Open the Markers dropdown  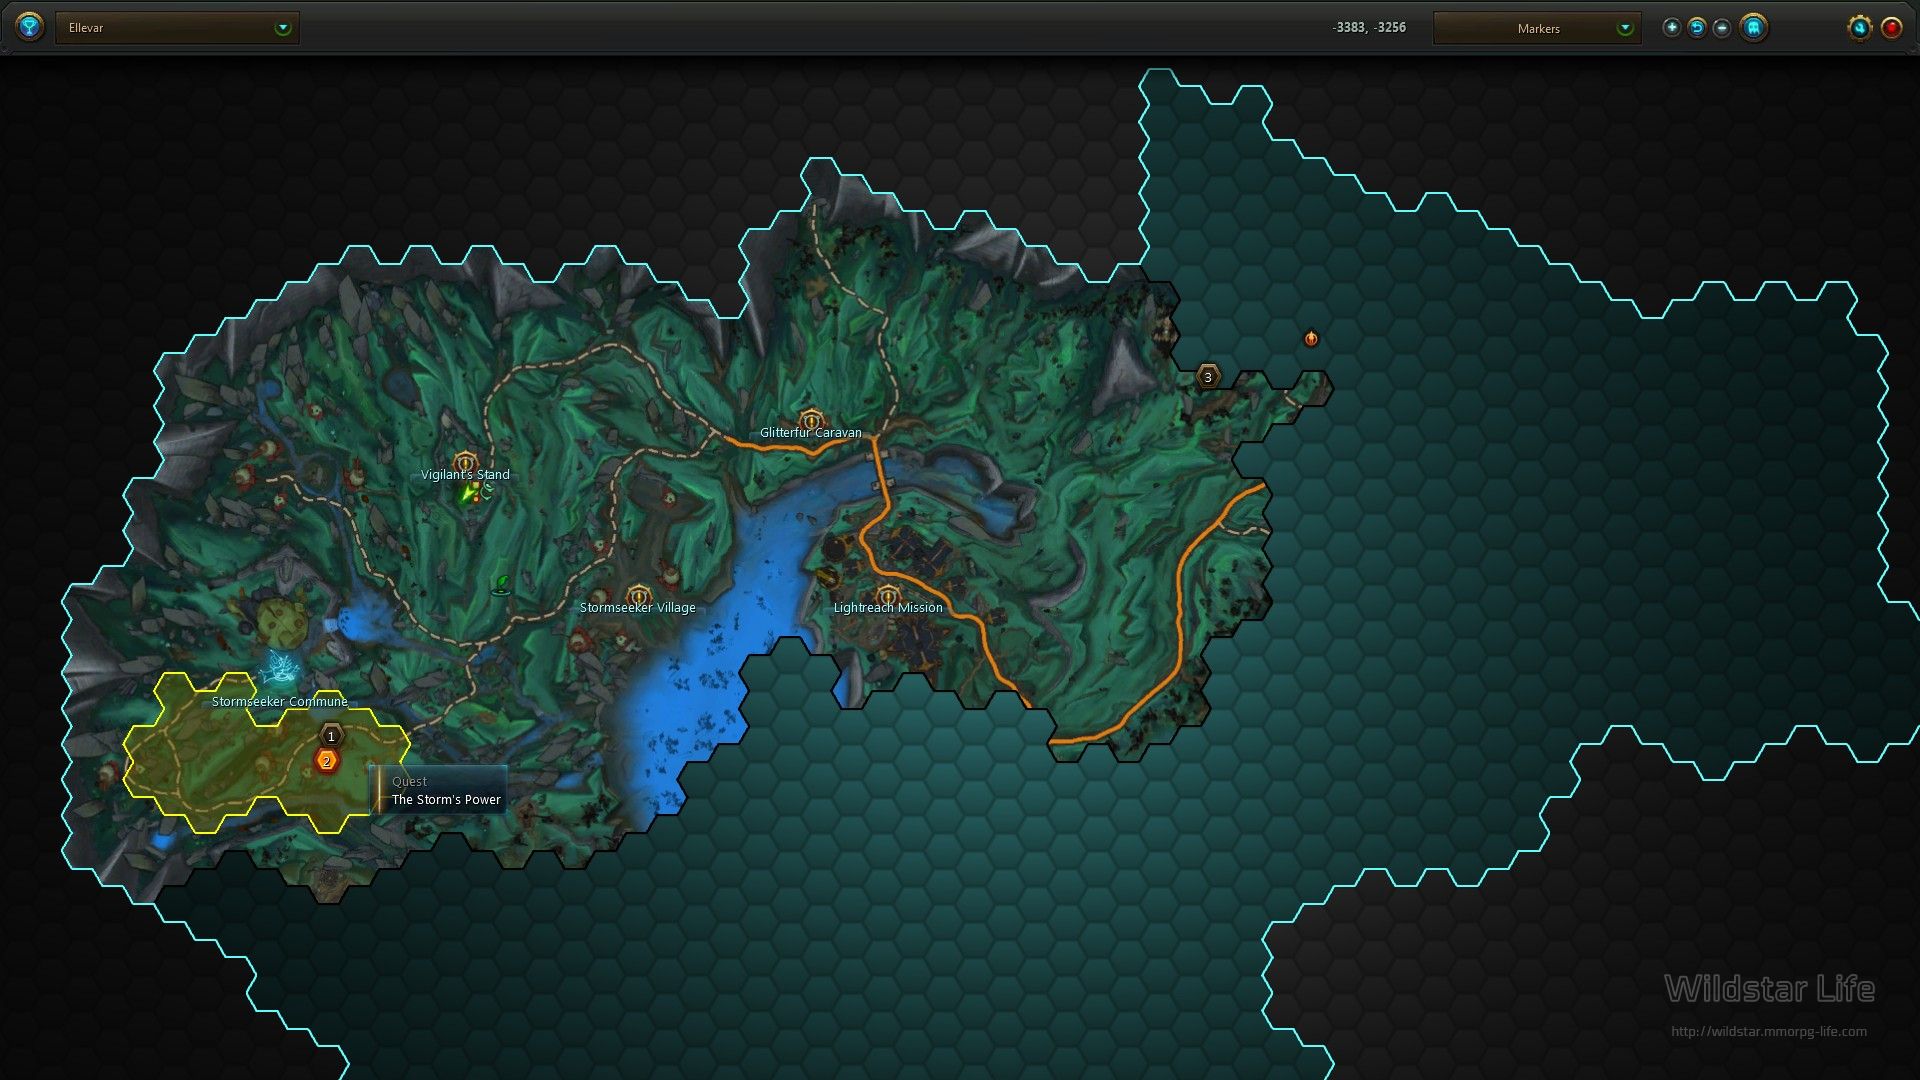coord(1537,28)
